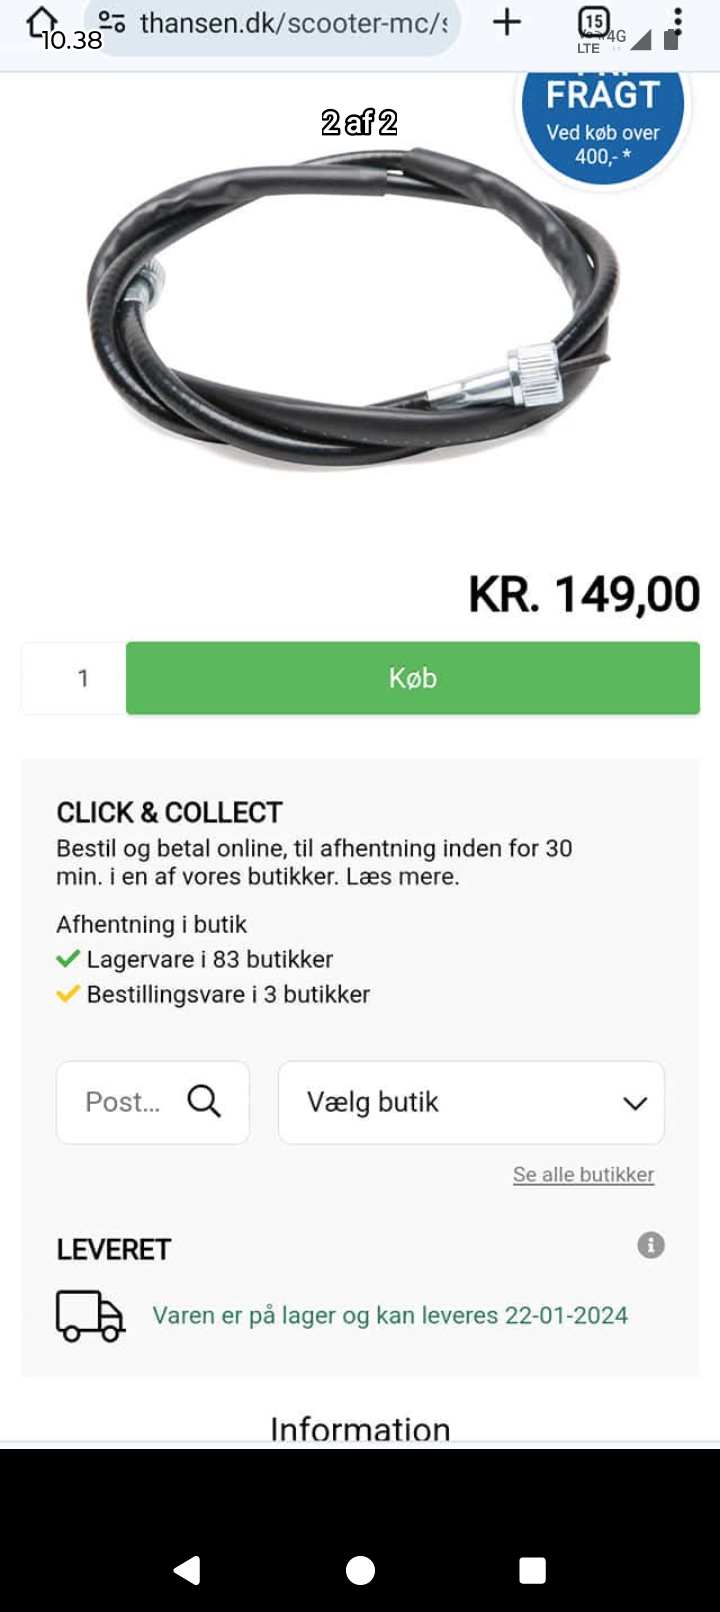Open Se alle butikker link
Viewport: 720px width, 1612px height.
(x=583, y=1174)
